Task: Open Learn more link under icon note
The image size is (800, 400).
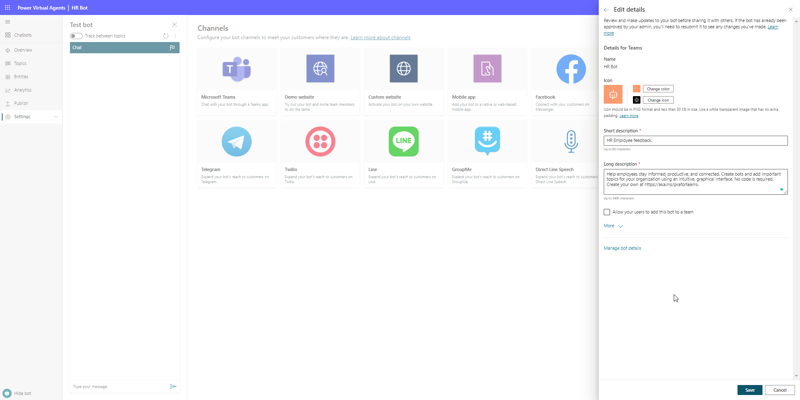Action: click(x=629, y=116)
